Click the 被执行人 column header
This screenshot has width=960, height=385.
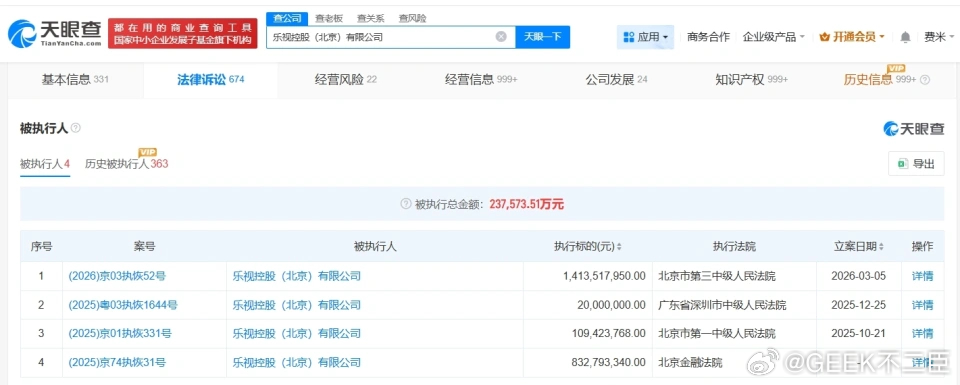tap(375, 247)
